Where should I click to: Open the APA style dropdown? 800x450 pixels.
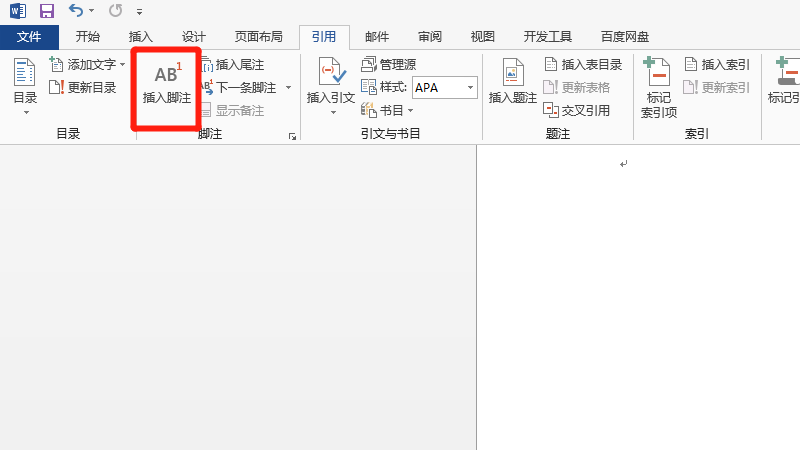pyautogui.click(x=470, y=87)
